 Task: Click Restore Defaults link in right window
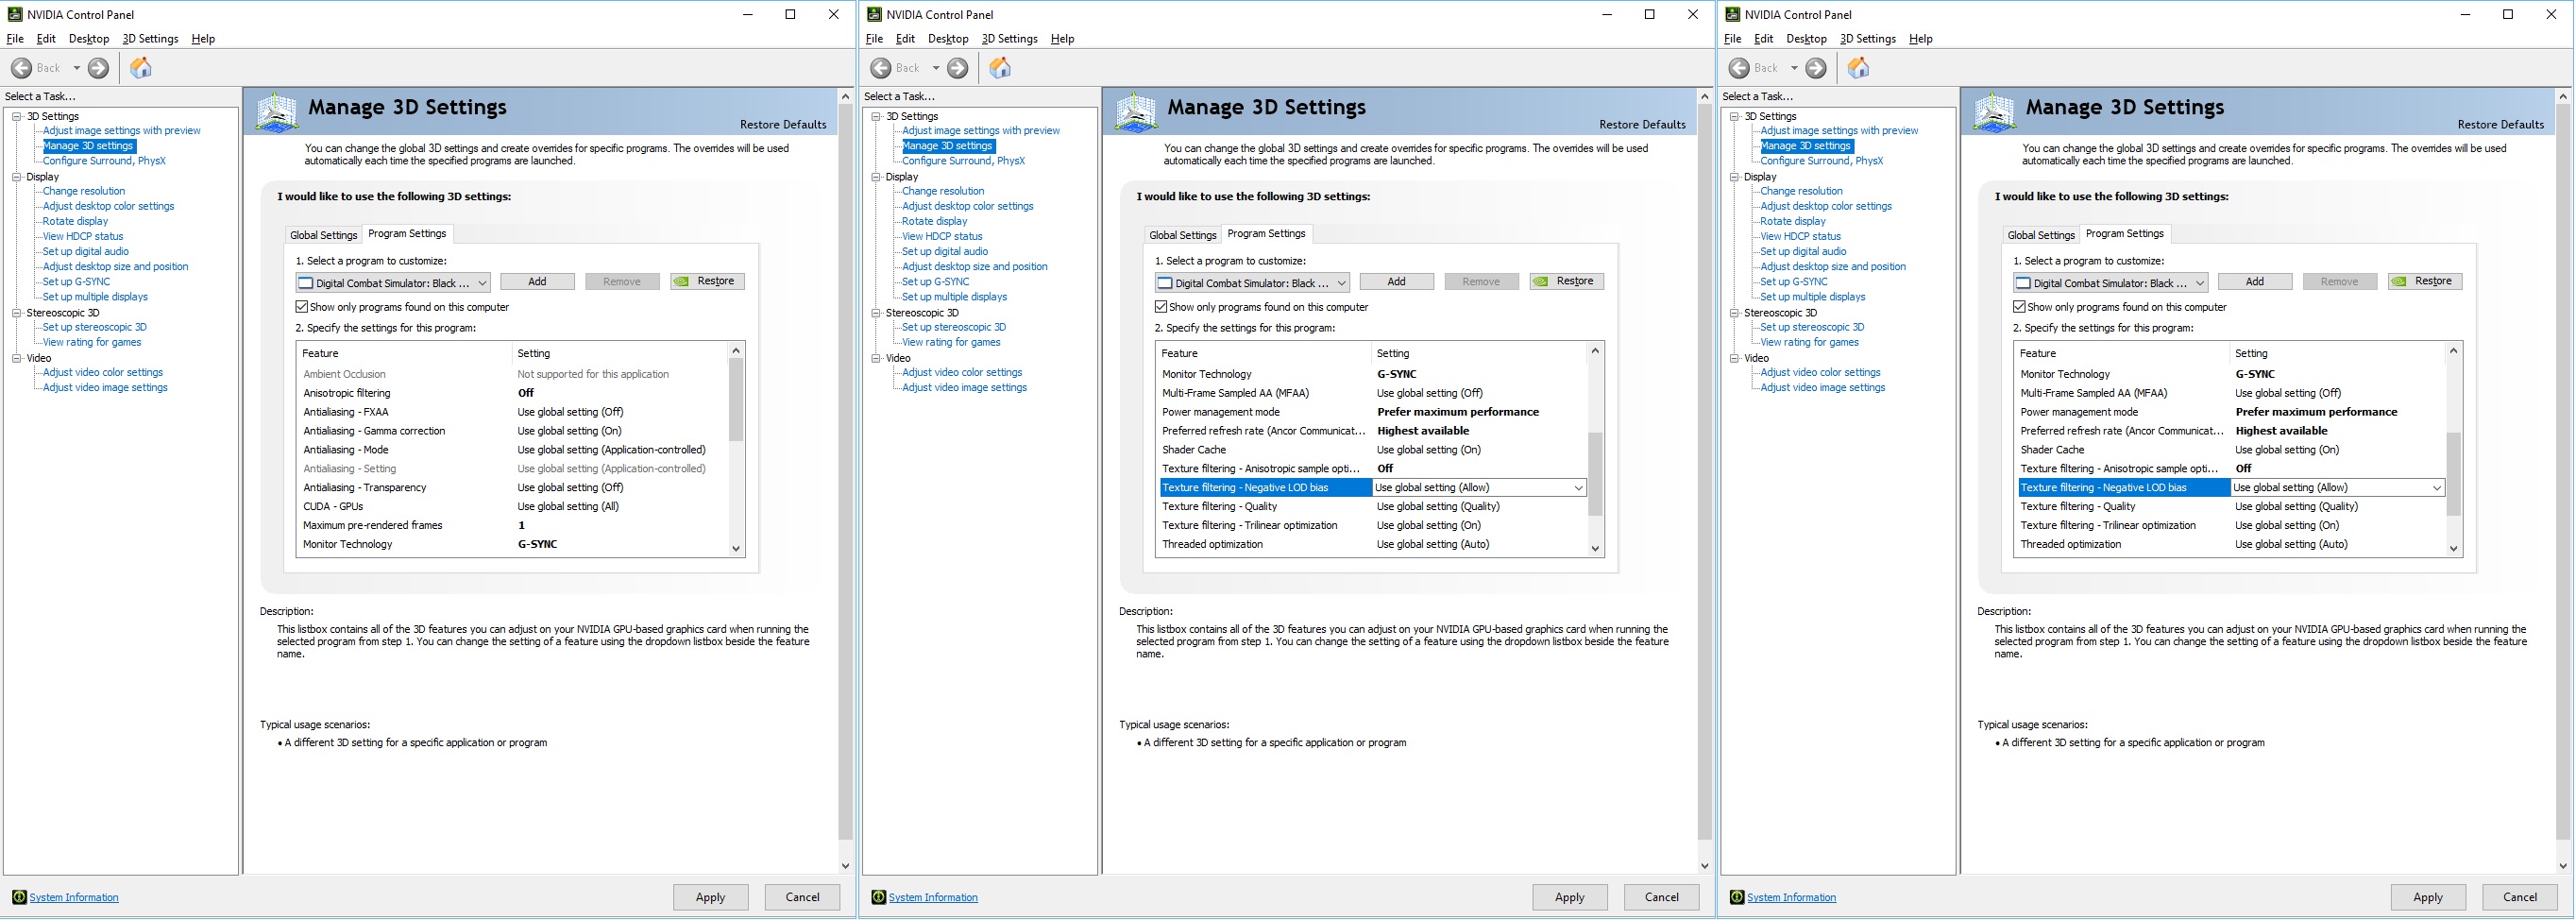[x=2500, y=125]
